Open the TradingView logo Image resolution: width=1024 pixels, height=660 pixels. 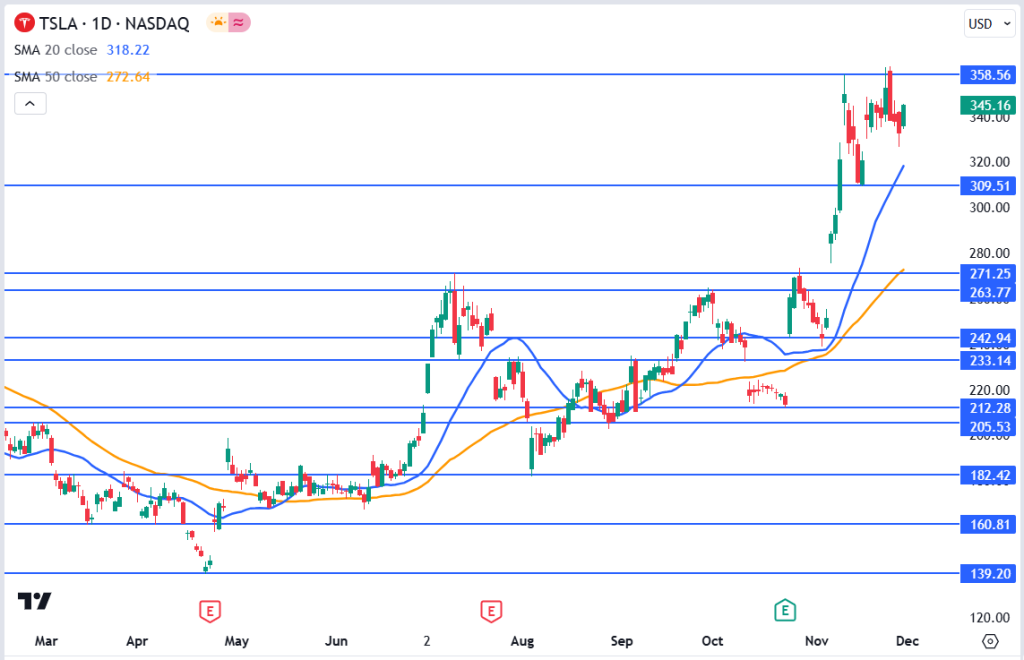pyautogui.click(x=34, y=601)
